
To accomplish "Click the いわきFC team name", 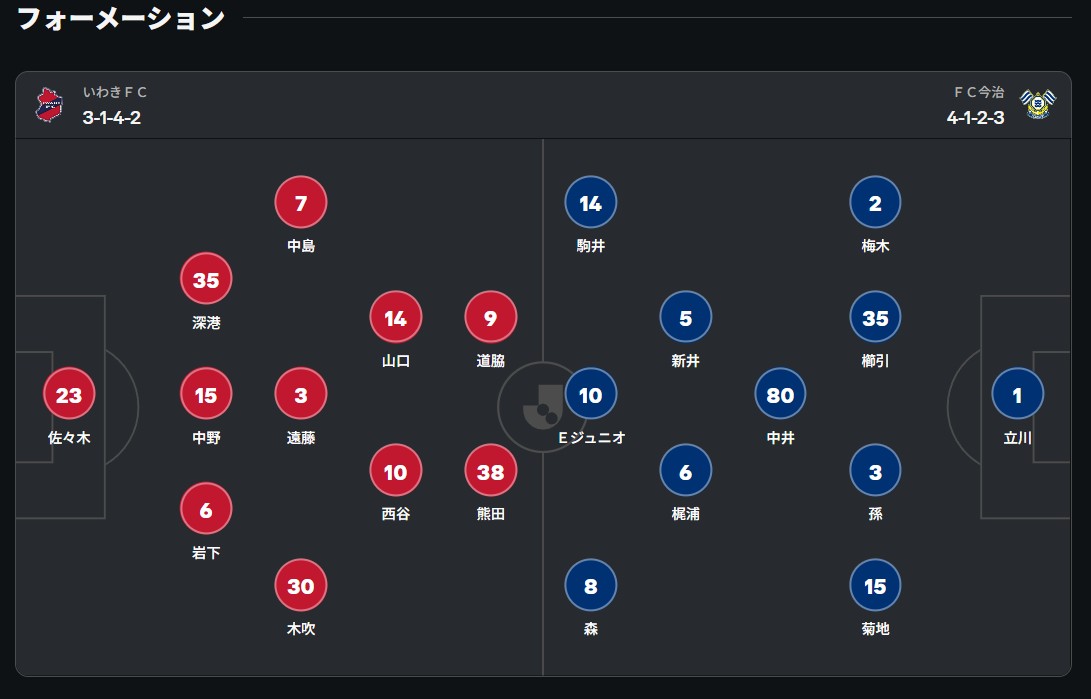I will click(x=115, y=92).
